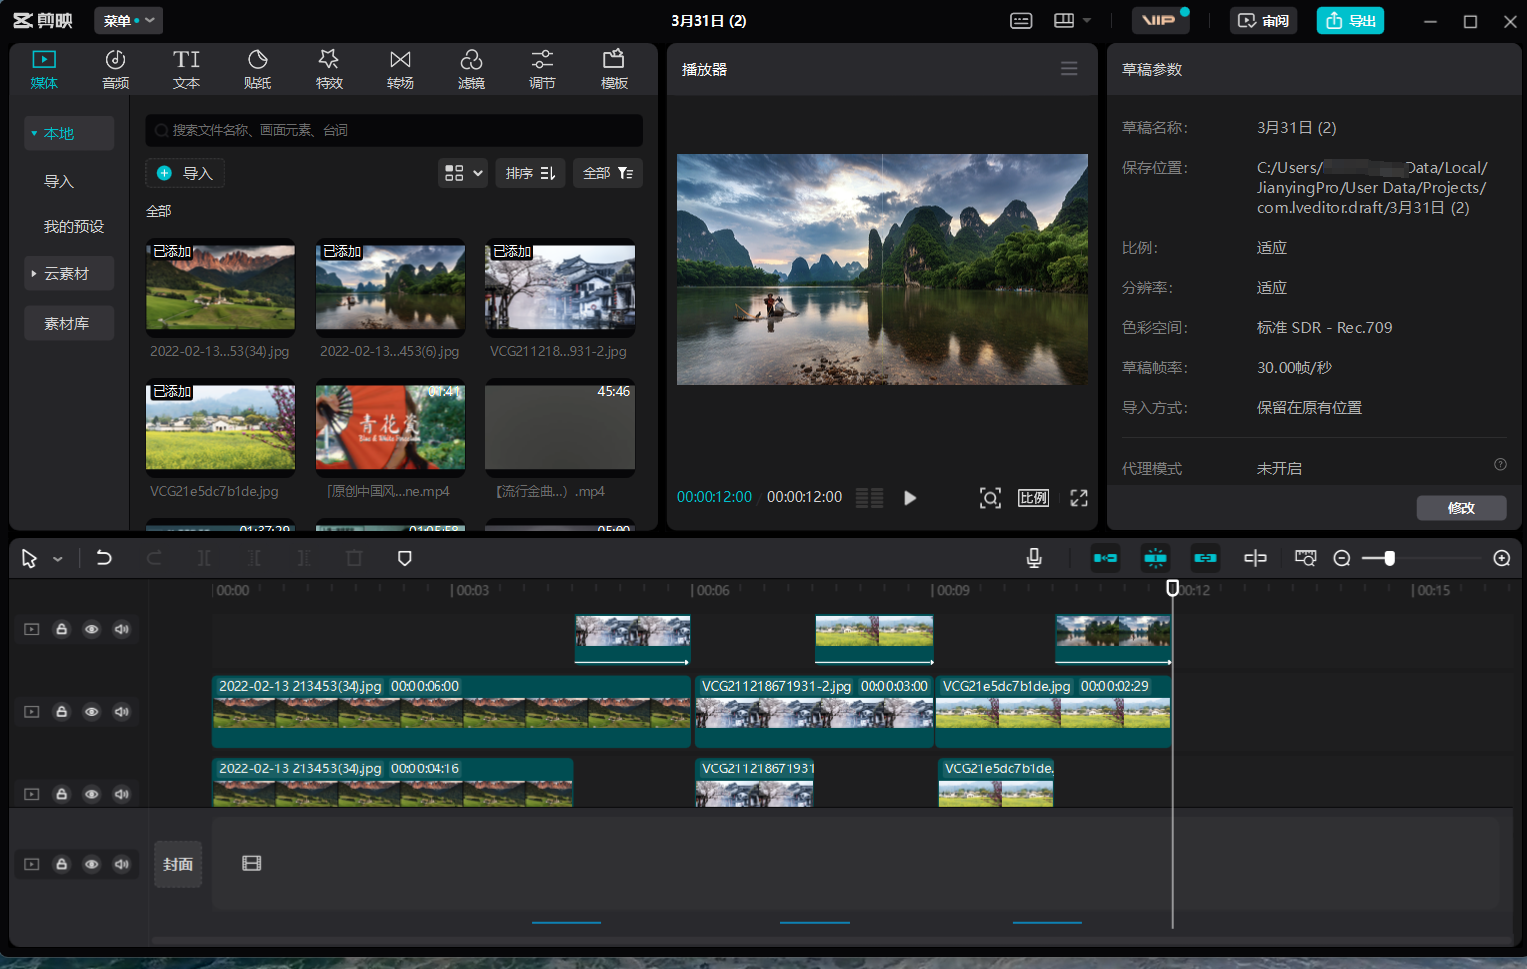This screenshot has width=1527, height=969.
Task: Lock the third video track
Action: click(61, 794)
